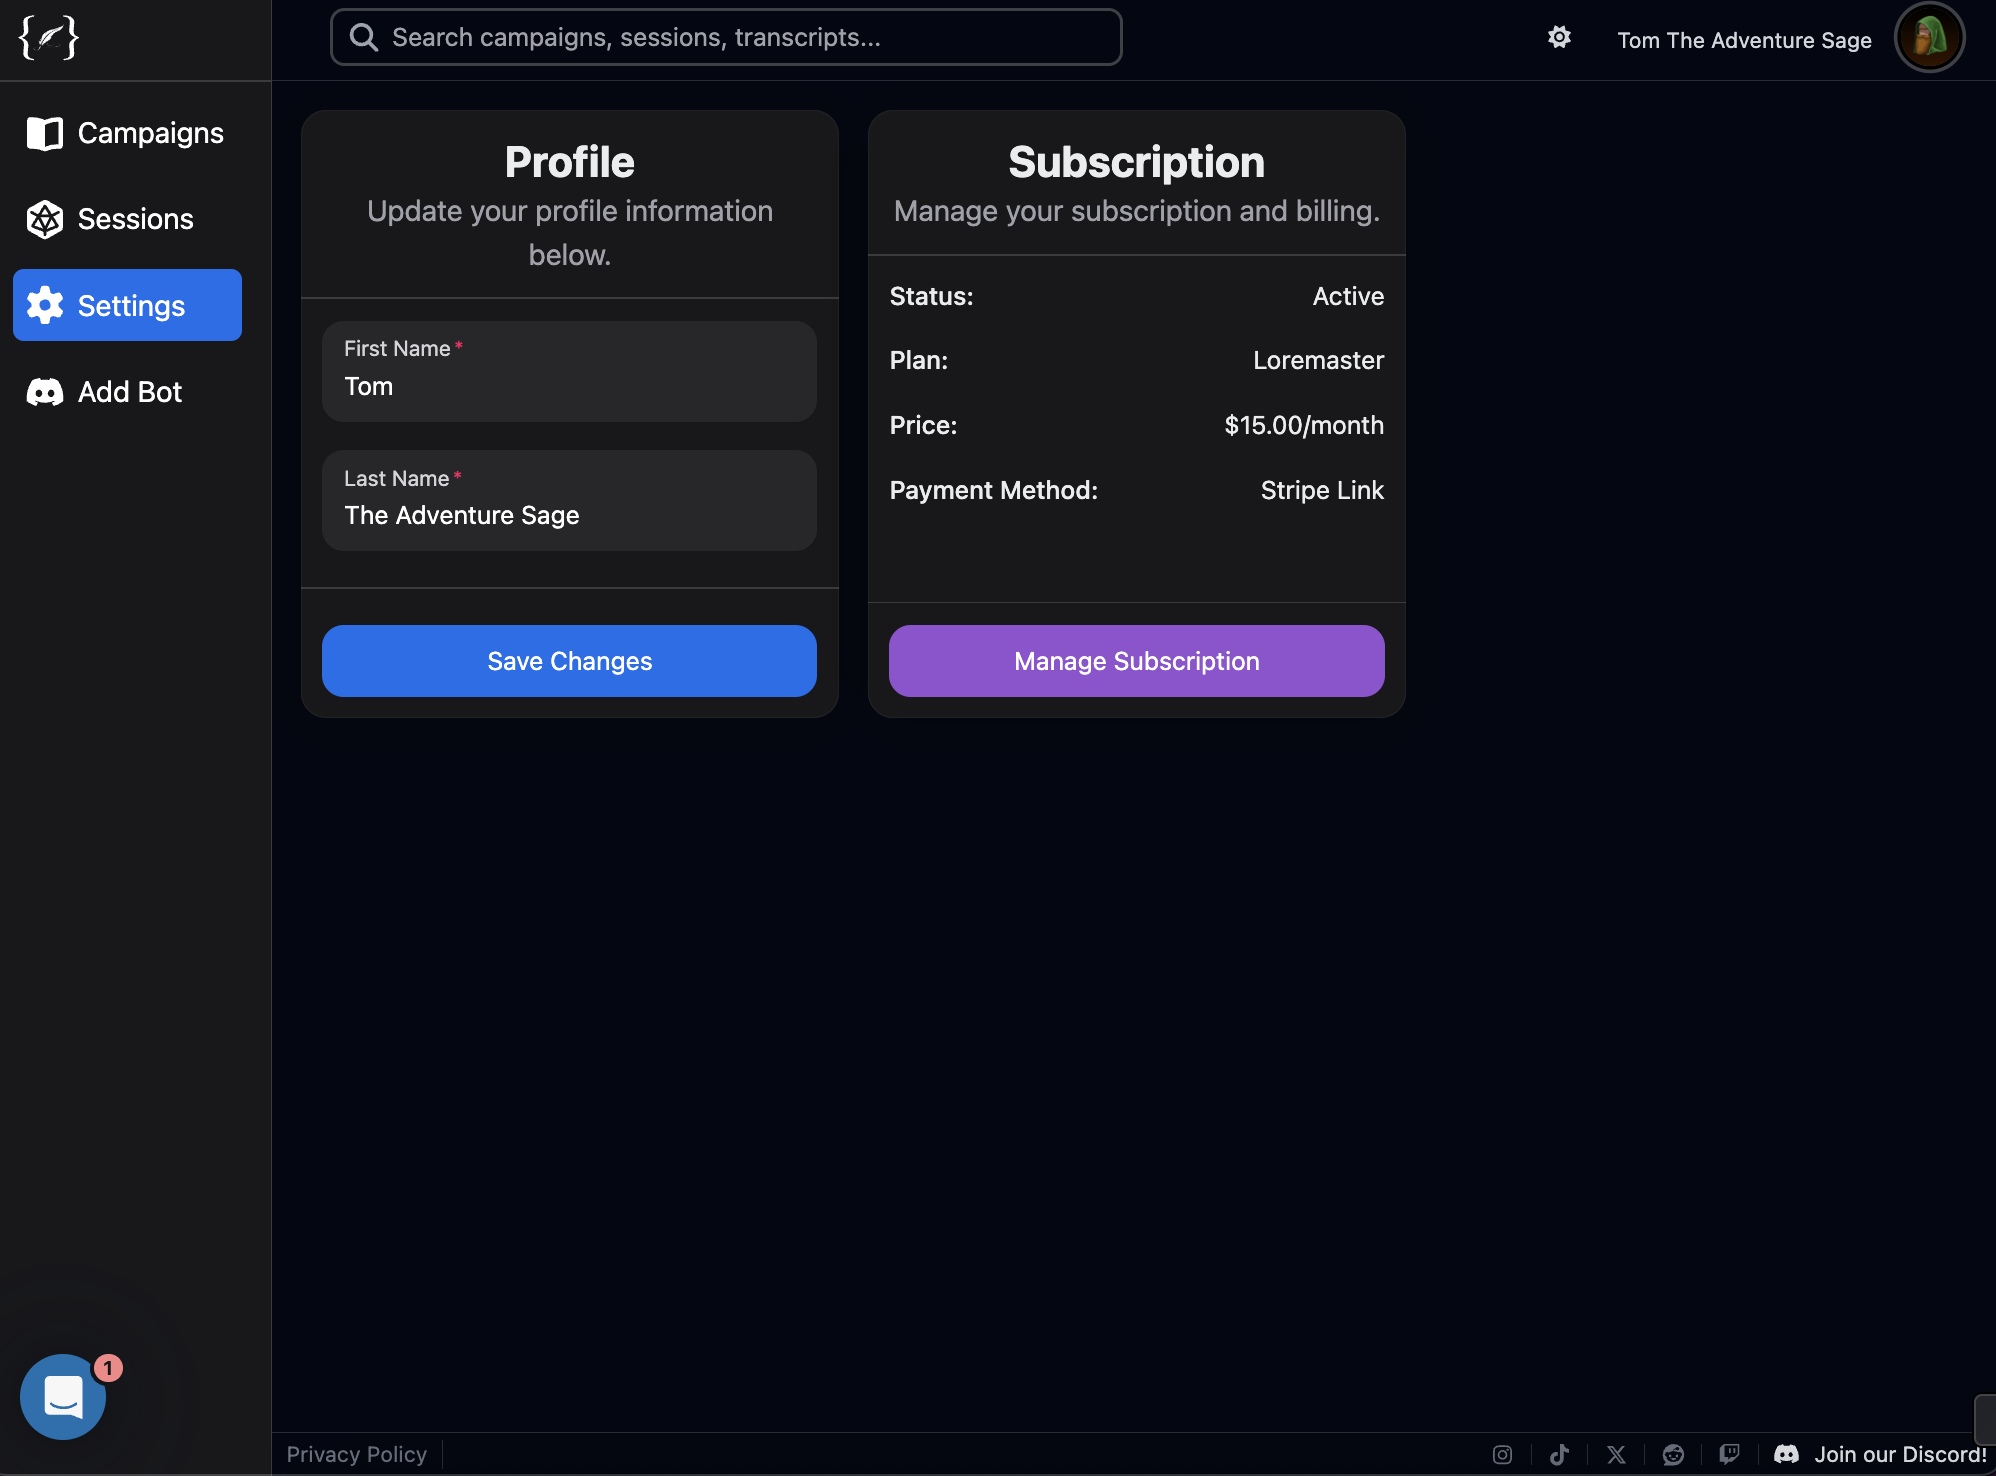The height and width of the screenshot is (1476, 1996).
Task: Follow the Privacy Policy link
Action: pos(356,1454)
